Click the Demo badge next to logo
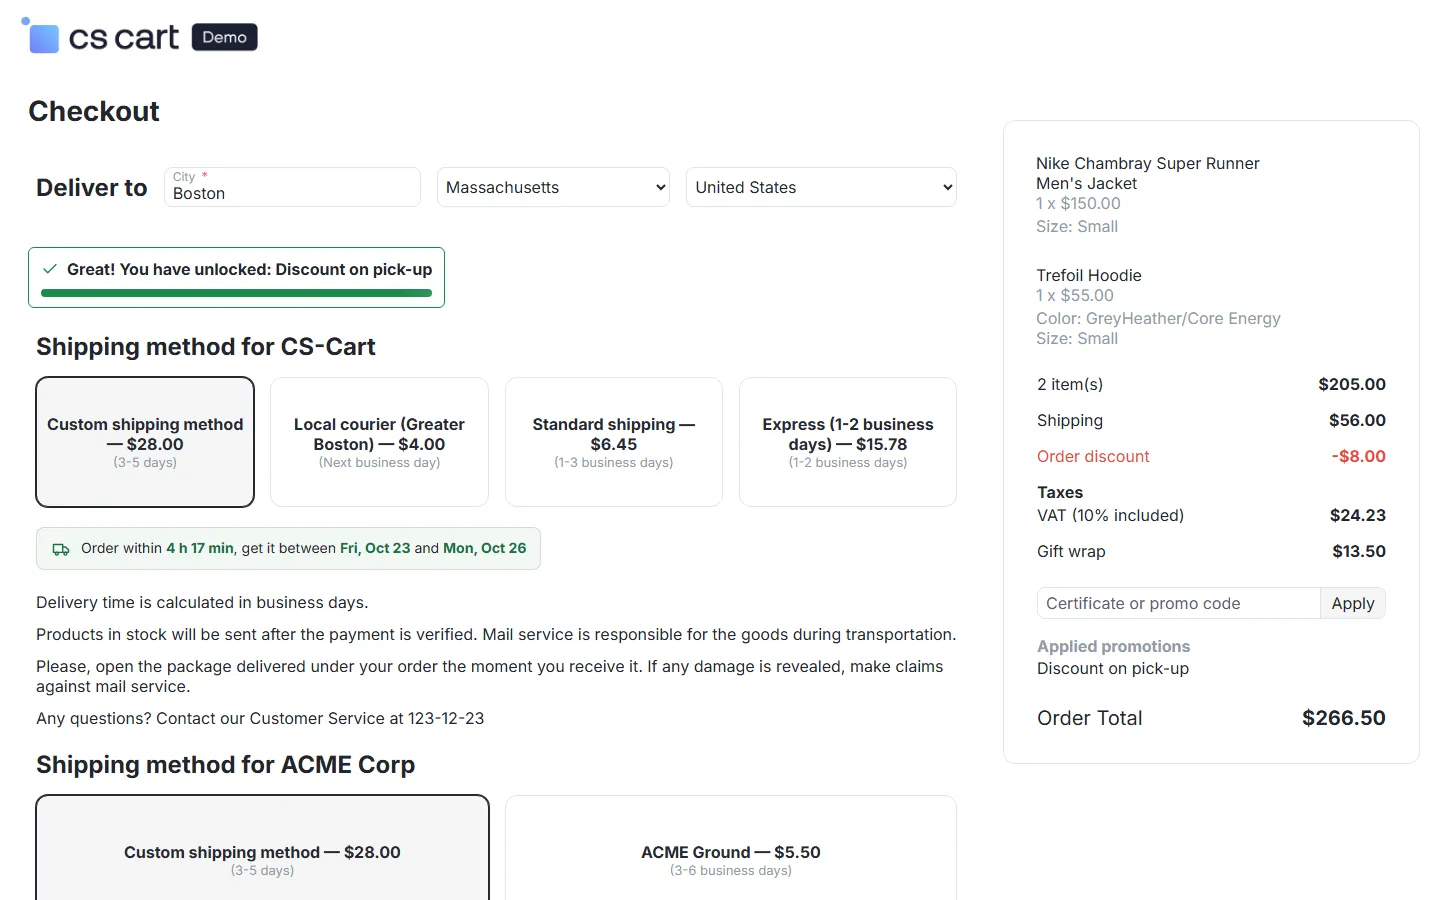1440x900 pixels. coord(224,37)
